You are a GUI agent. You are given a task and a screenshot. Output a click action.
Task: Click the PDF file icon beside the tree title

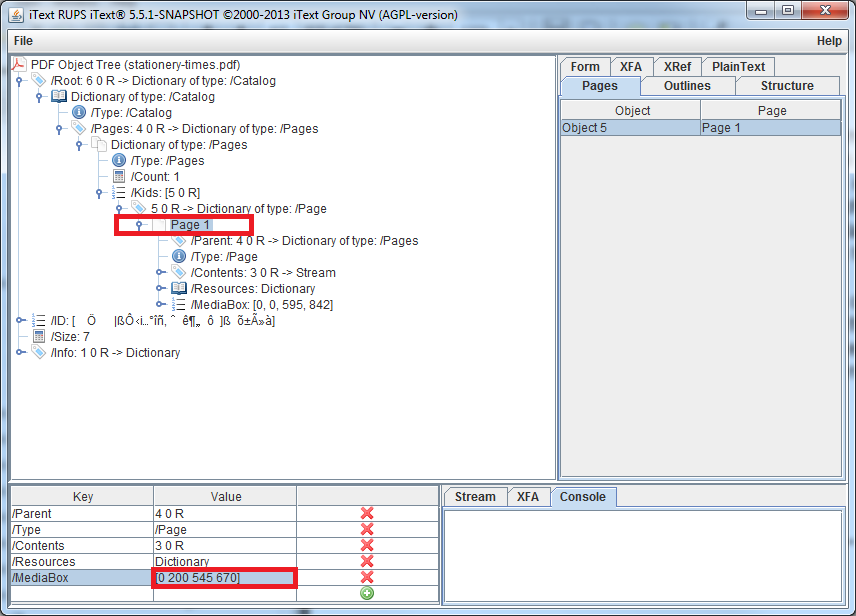click(19, 62)
